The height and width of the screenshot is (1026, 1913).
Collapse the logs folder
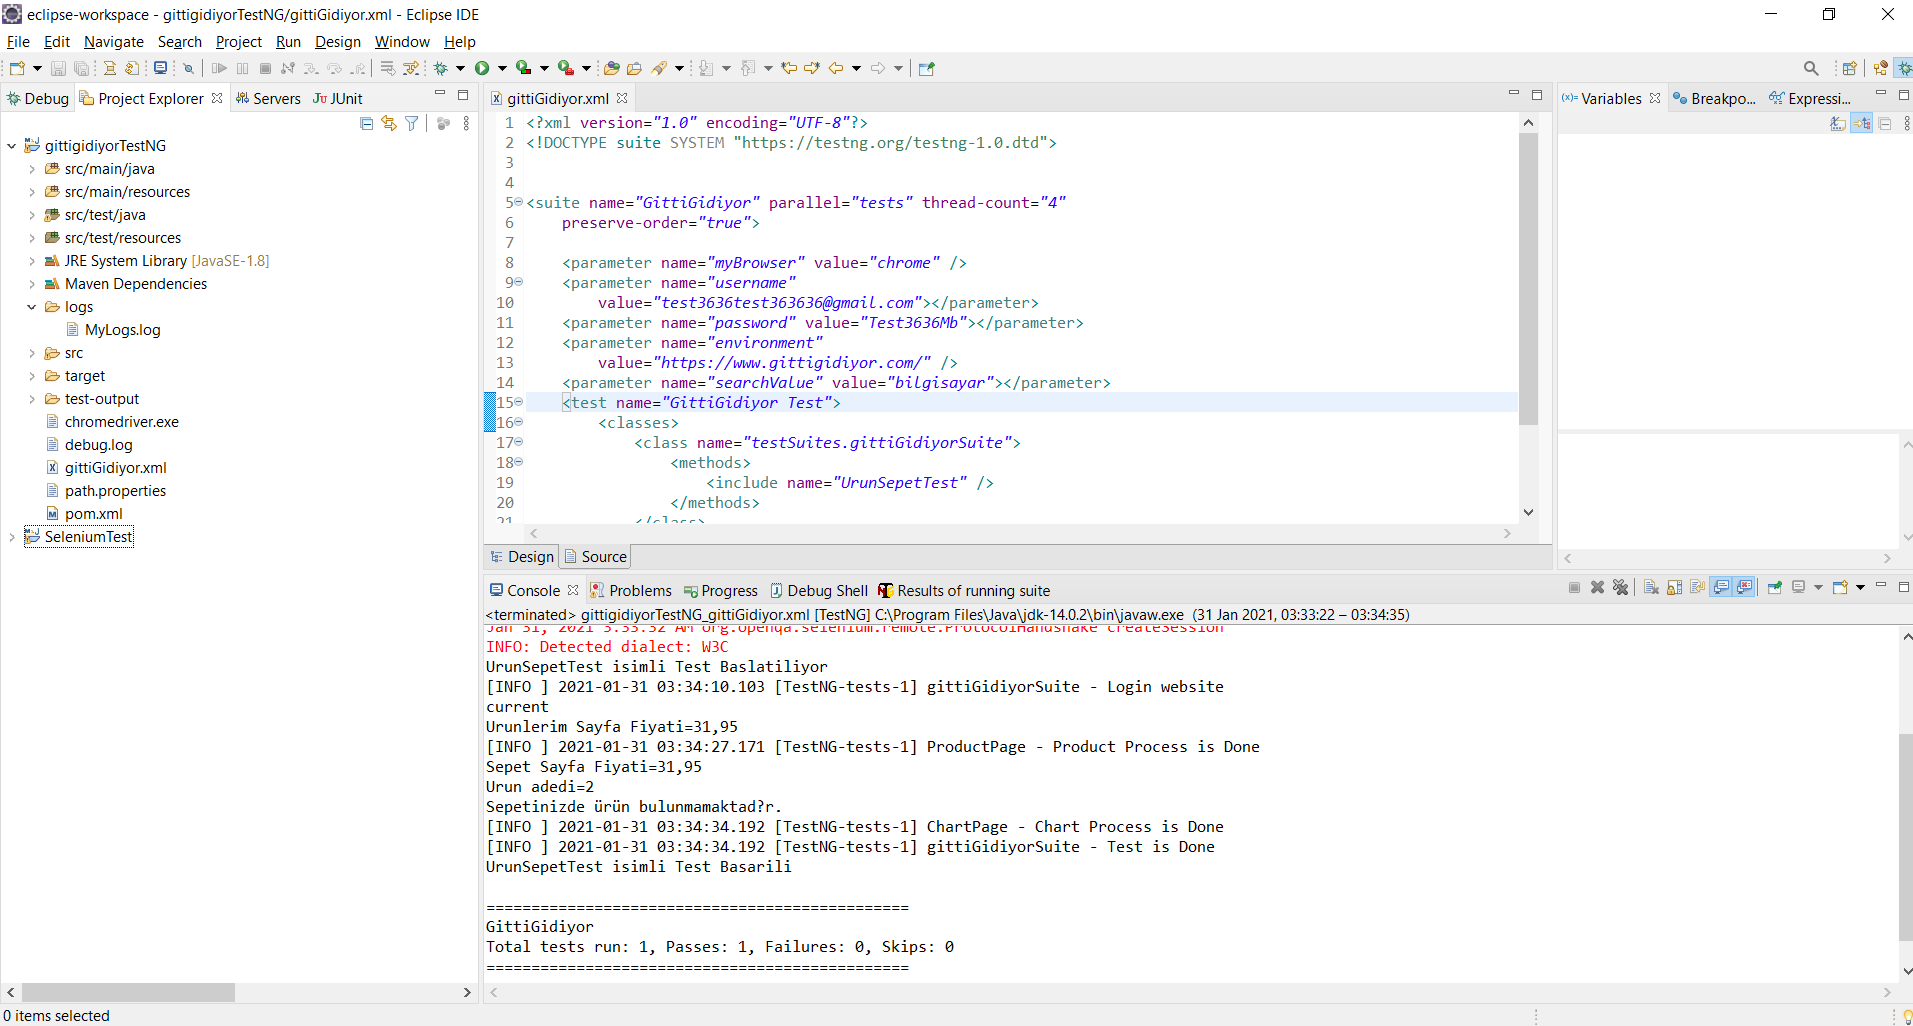tap(32, 307)
